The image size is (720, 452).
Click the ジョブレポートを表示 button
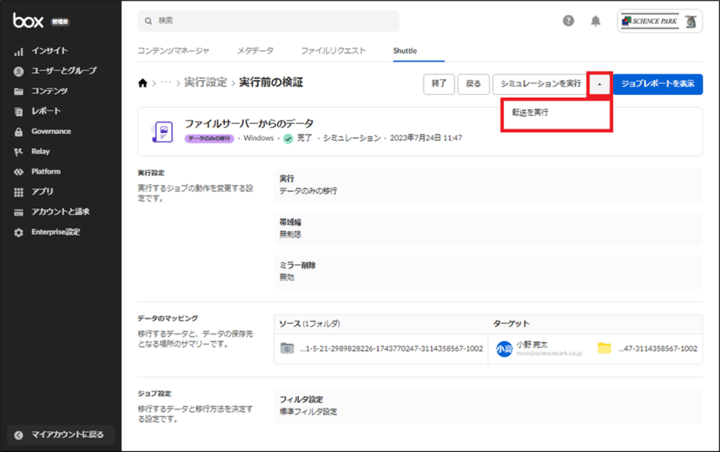(x=658, y=84)
